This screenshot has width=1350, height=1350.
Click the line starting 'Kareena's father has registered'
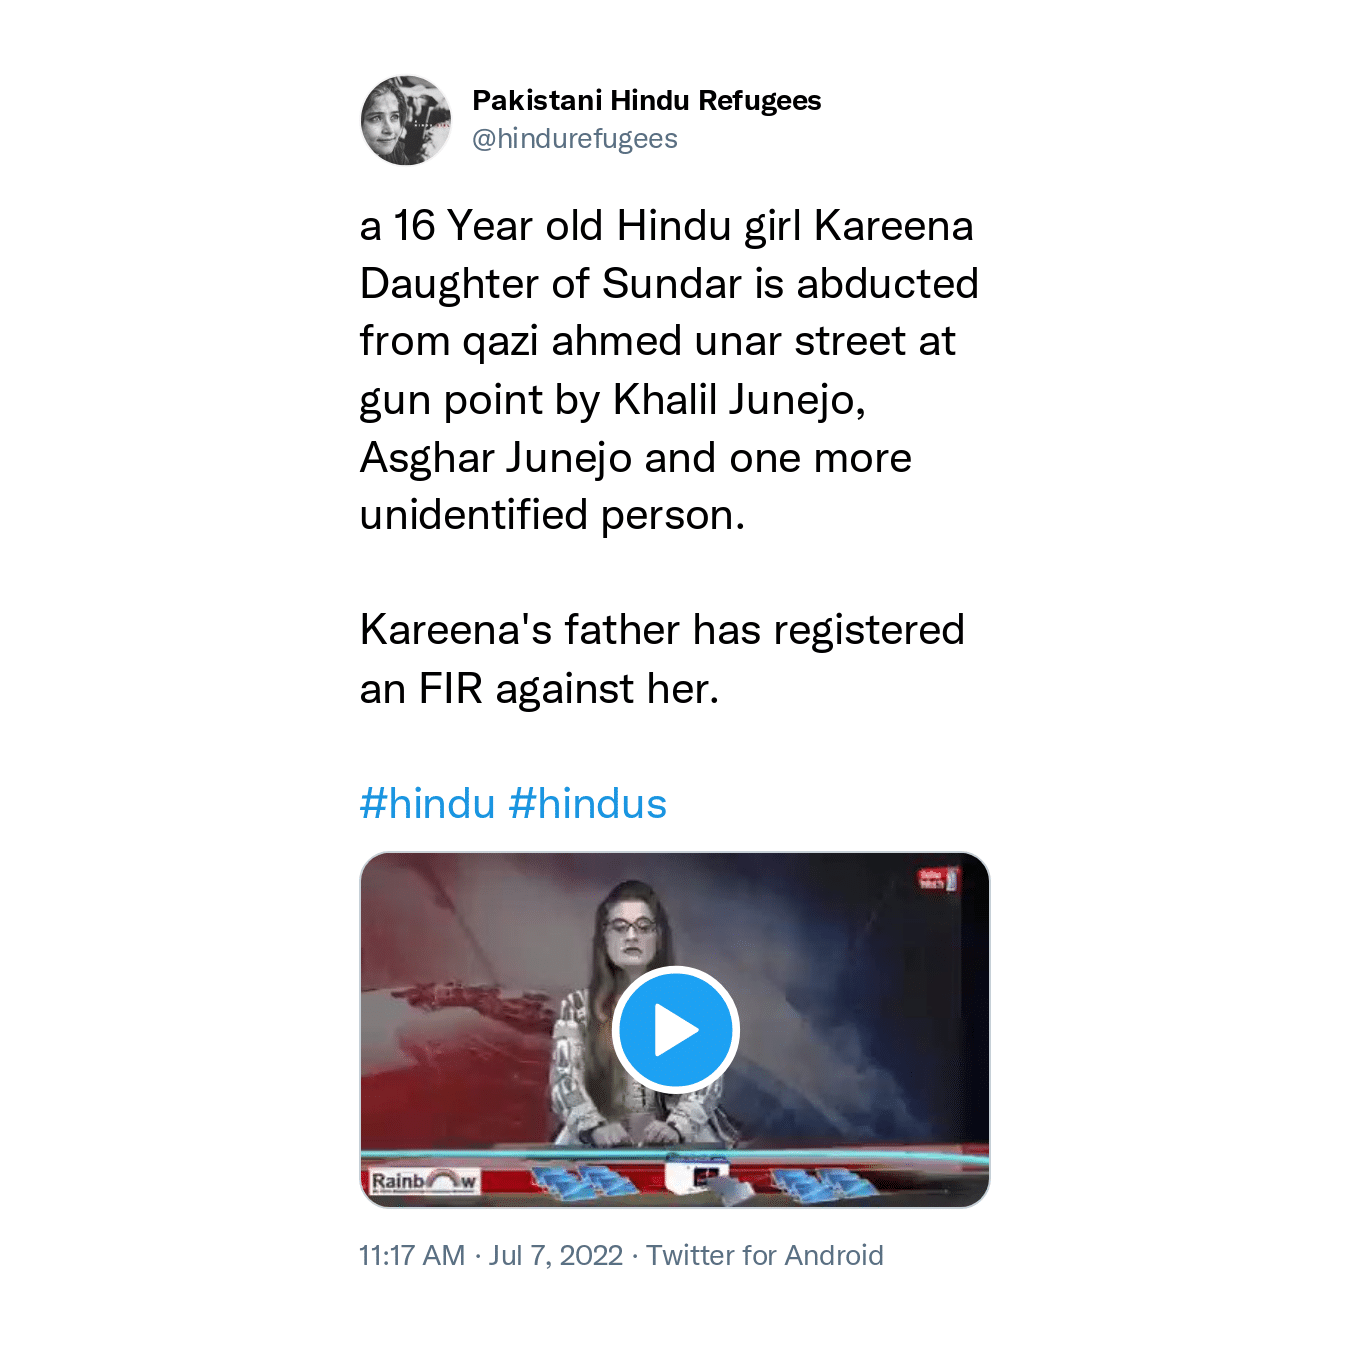pyautogui.click(x=662, y=631)
